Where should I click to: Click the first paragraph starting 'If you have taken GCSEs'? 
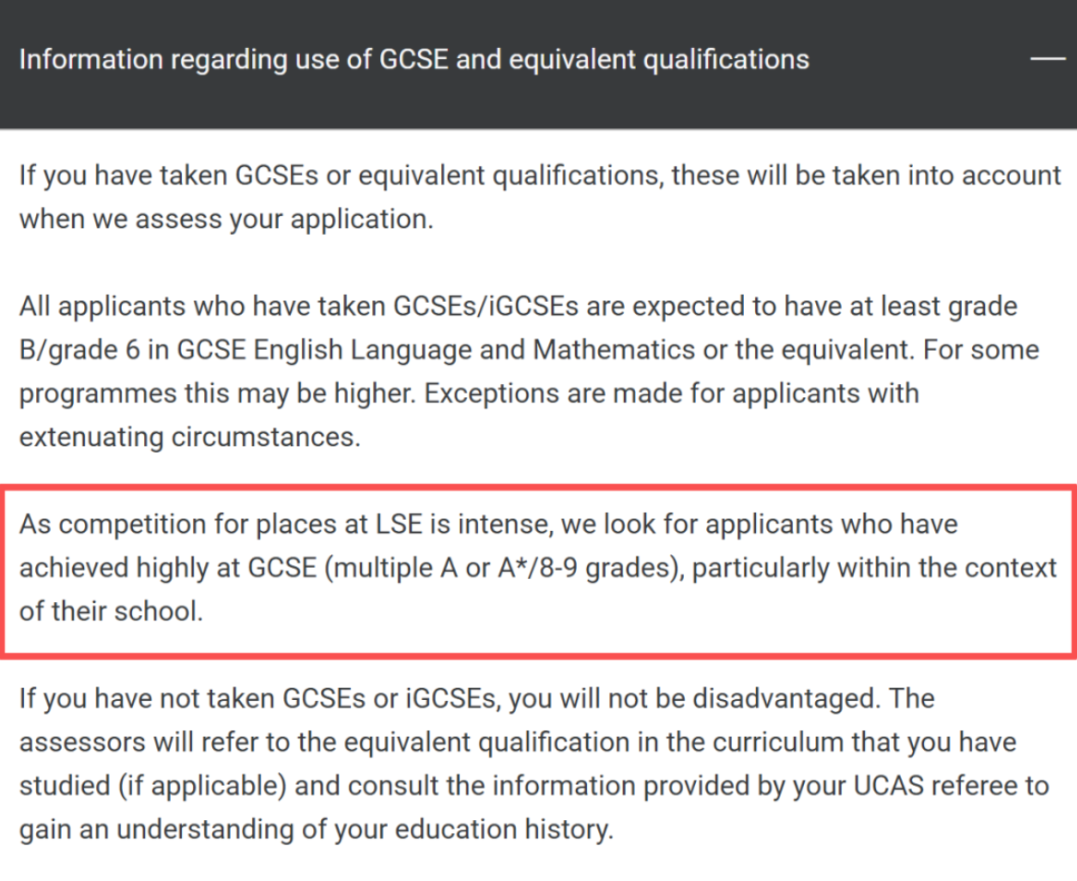[539, 197]
